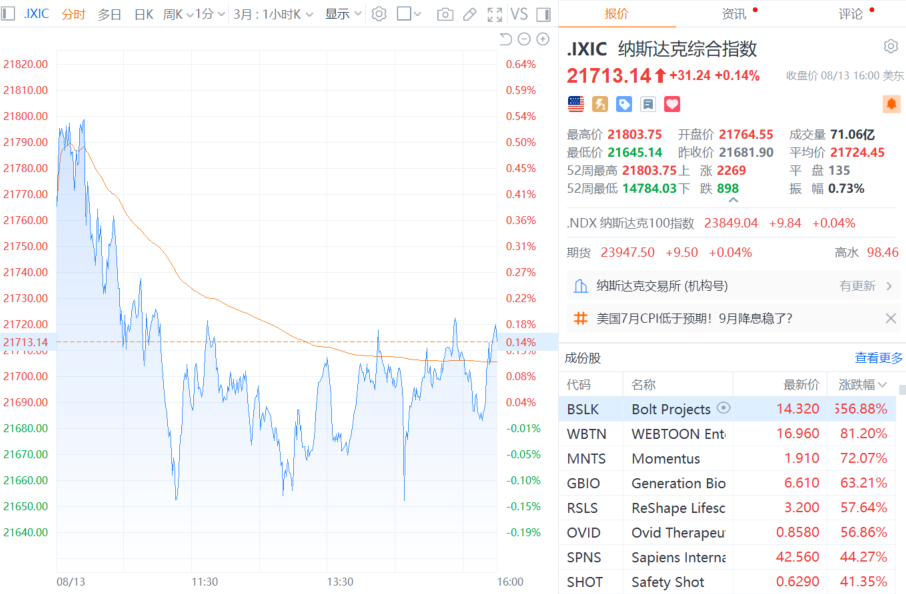The image size is (906, 594).
Task: Select the GBIO Generation Bio row
Action: [727, 483]
